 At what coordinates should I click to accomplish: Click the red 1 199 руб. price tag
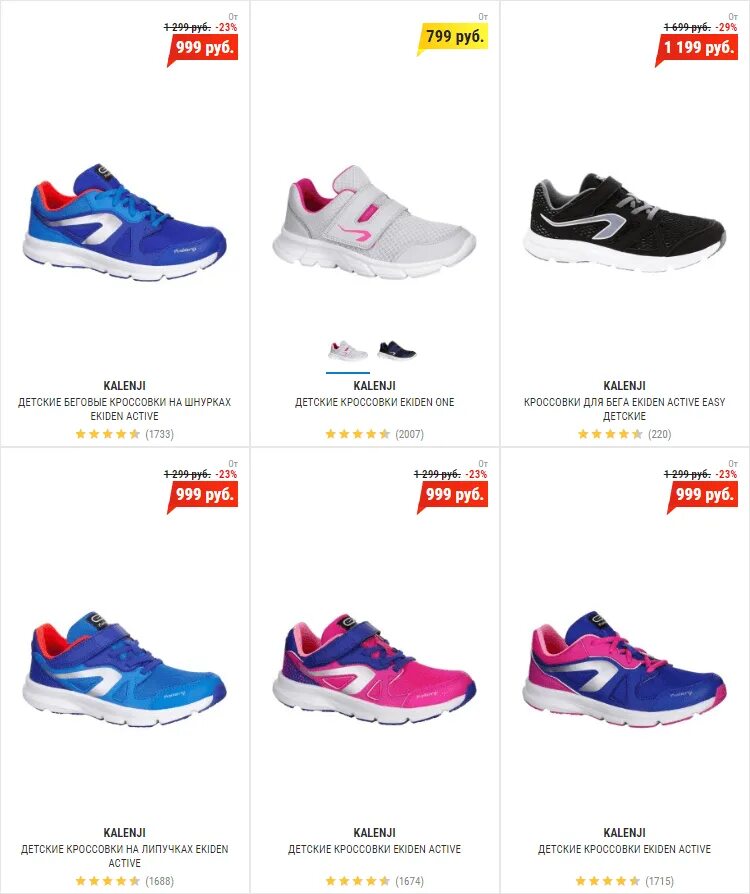pos(697,48)
